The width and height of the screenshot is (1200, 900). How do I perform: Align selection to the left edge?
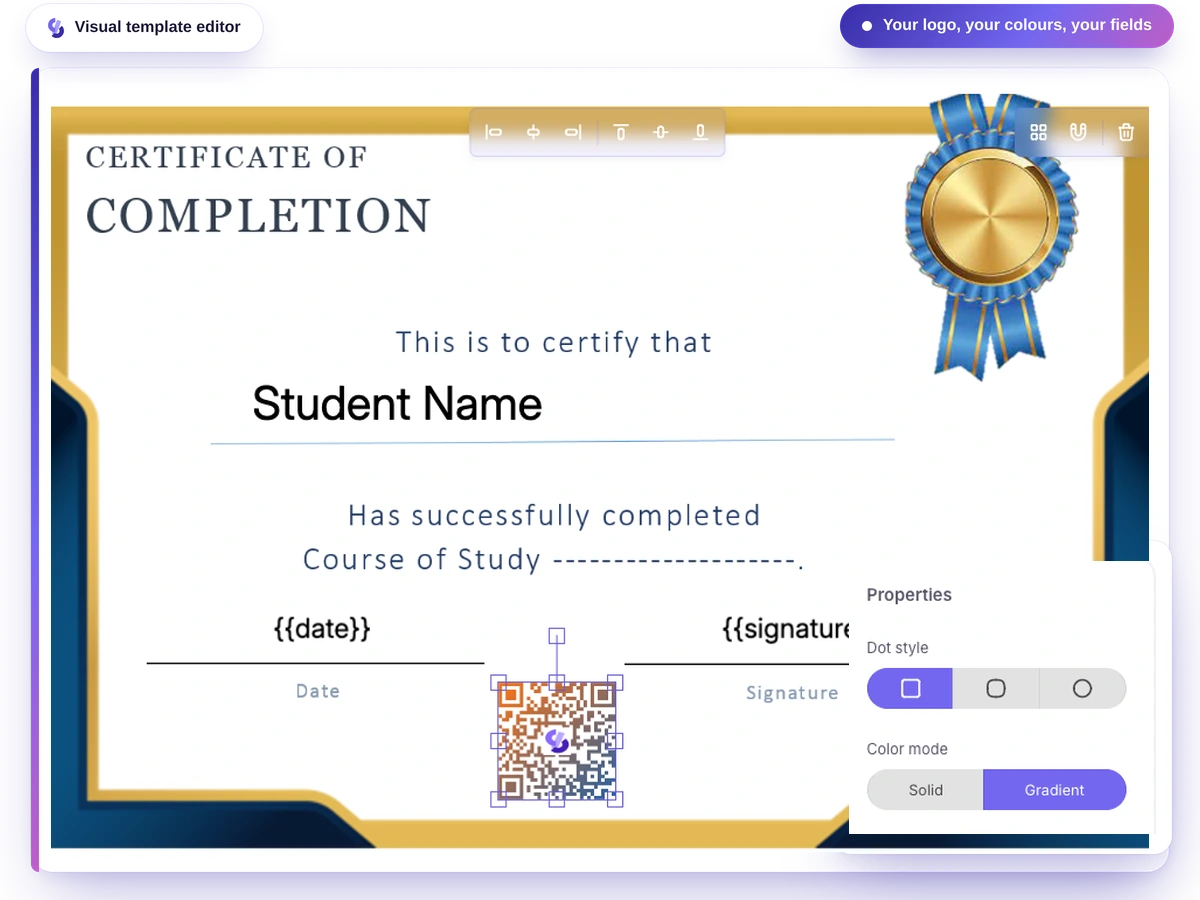(493, 132)
